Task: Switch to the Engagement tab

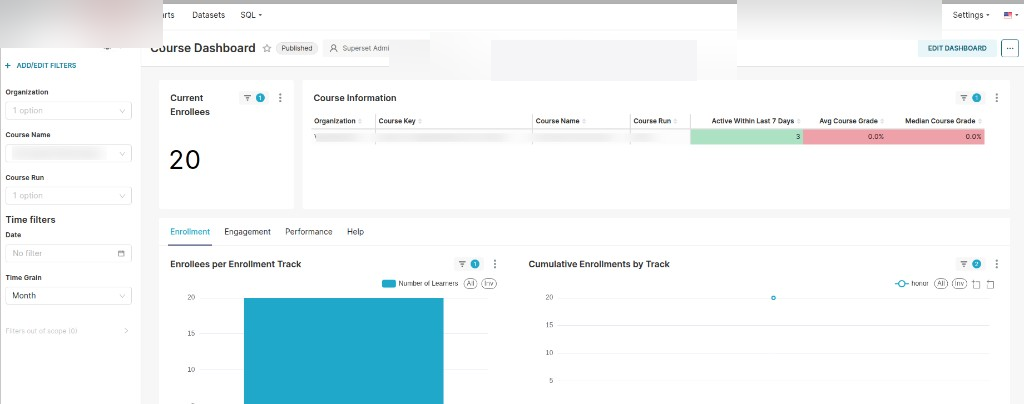Action: [248, 232]
